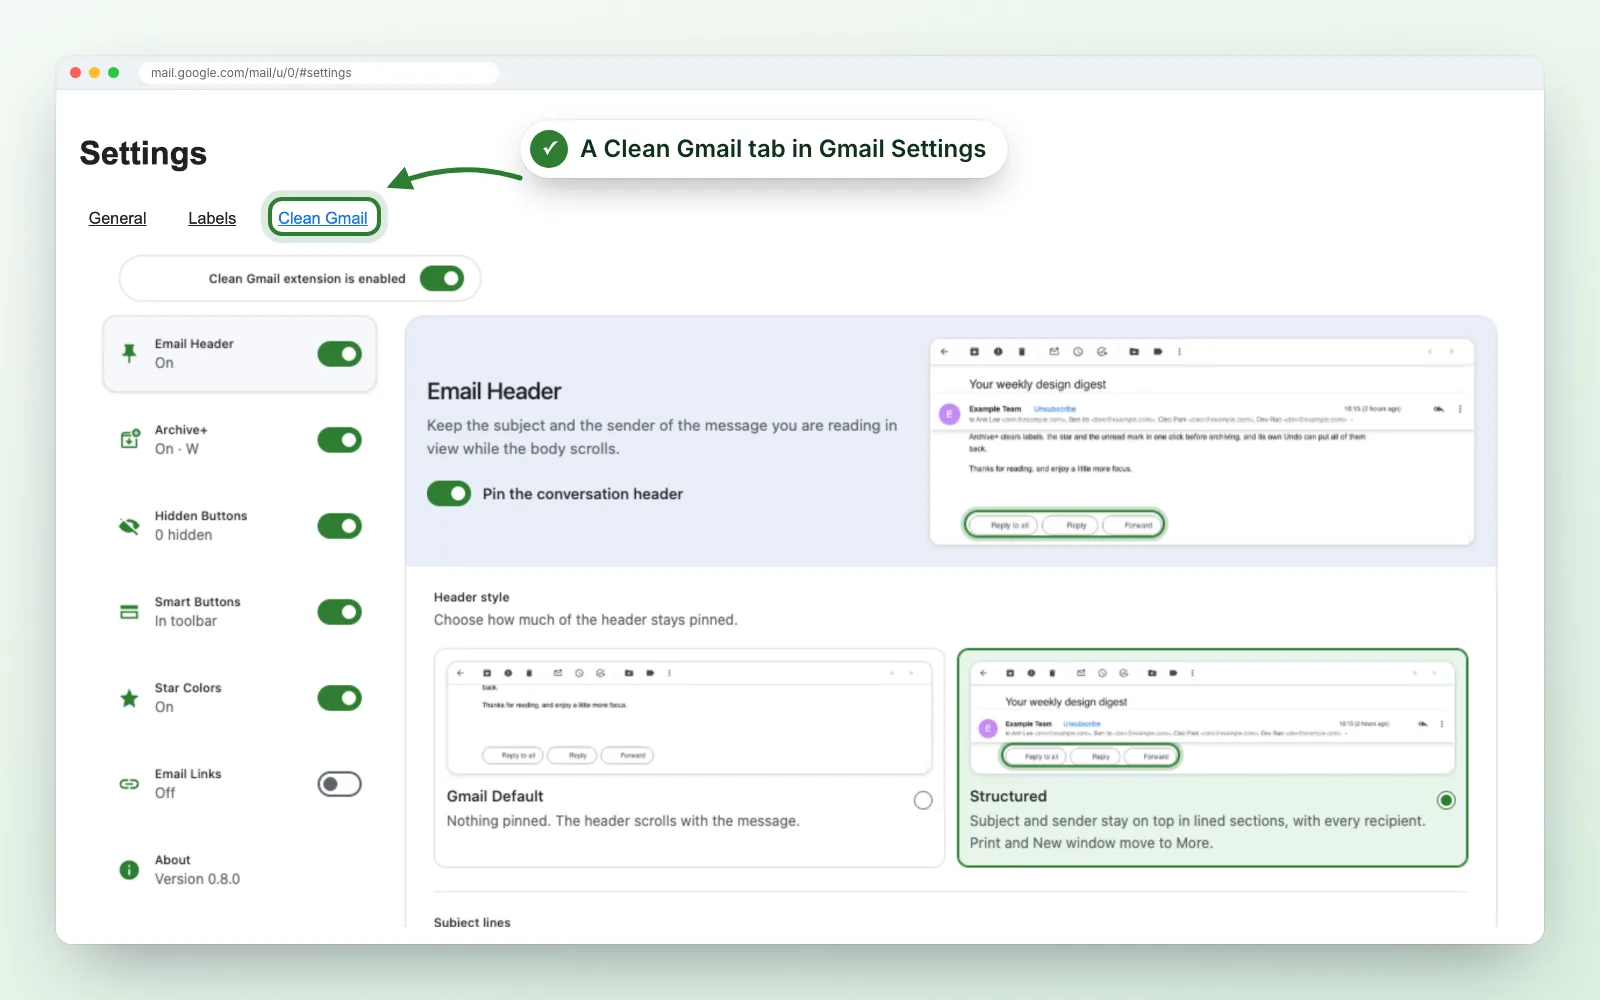Screen dimensions: 1600x1000
Task: Click the Gmail Default preview thumbnail
Action: coord(689,718)
